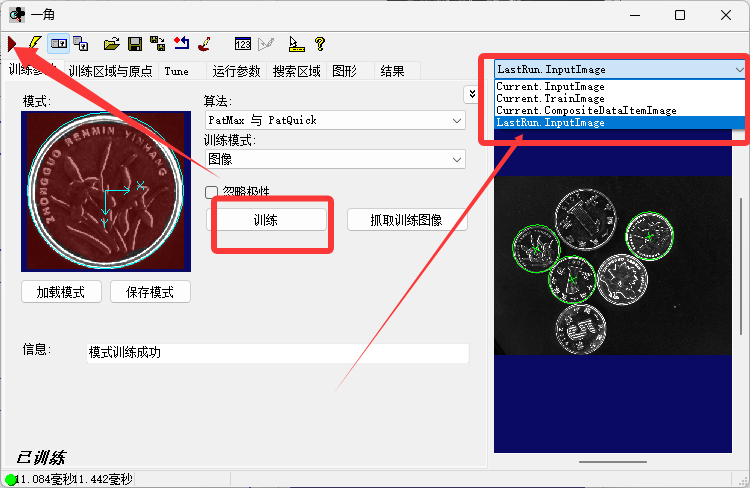Run the tool with the red triangle icon
Screen dimensions: 750x488
[x=12, y=44]
